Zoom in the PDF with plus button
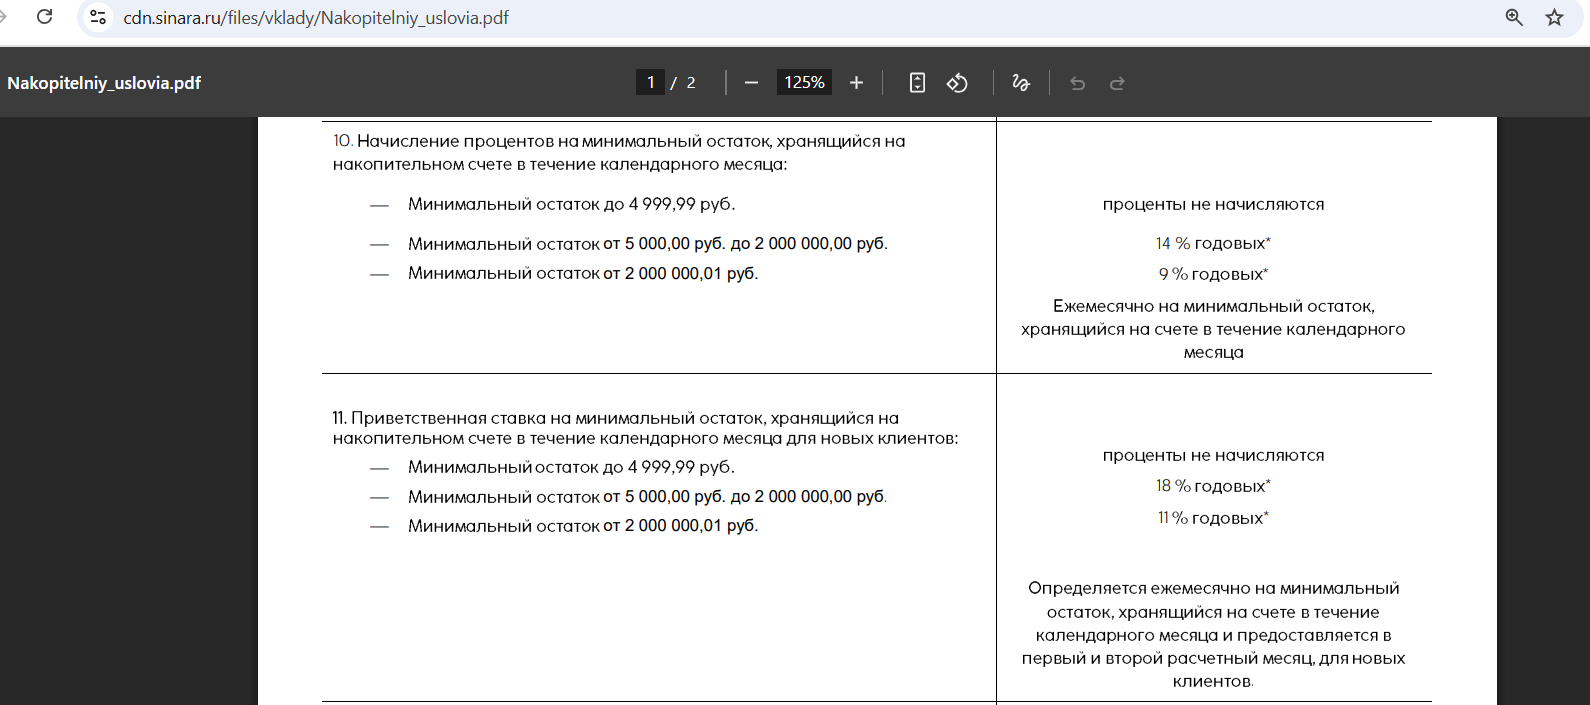This screenshot has height=705, width=1590. (x=856, y=83)
